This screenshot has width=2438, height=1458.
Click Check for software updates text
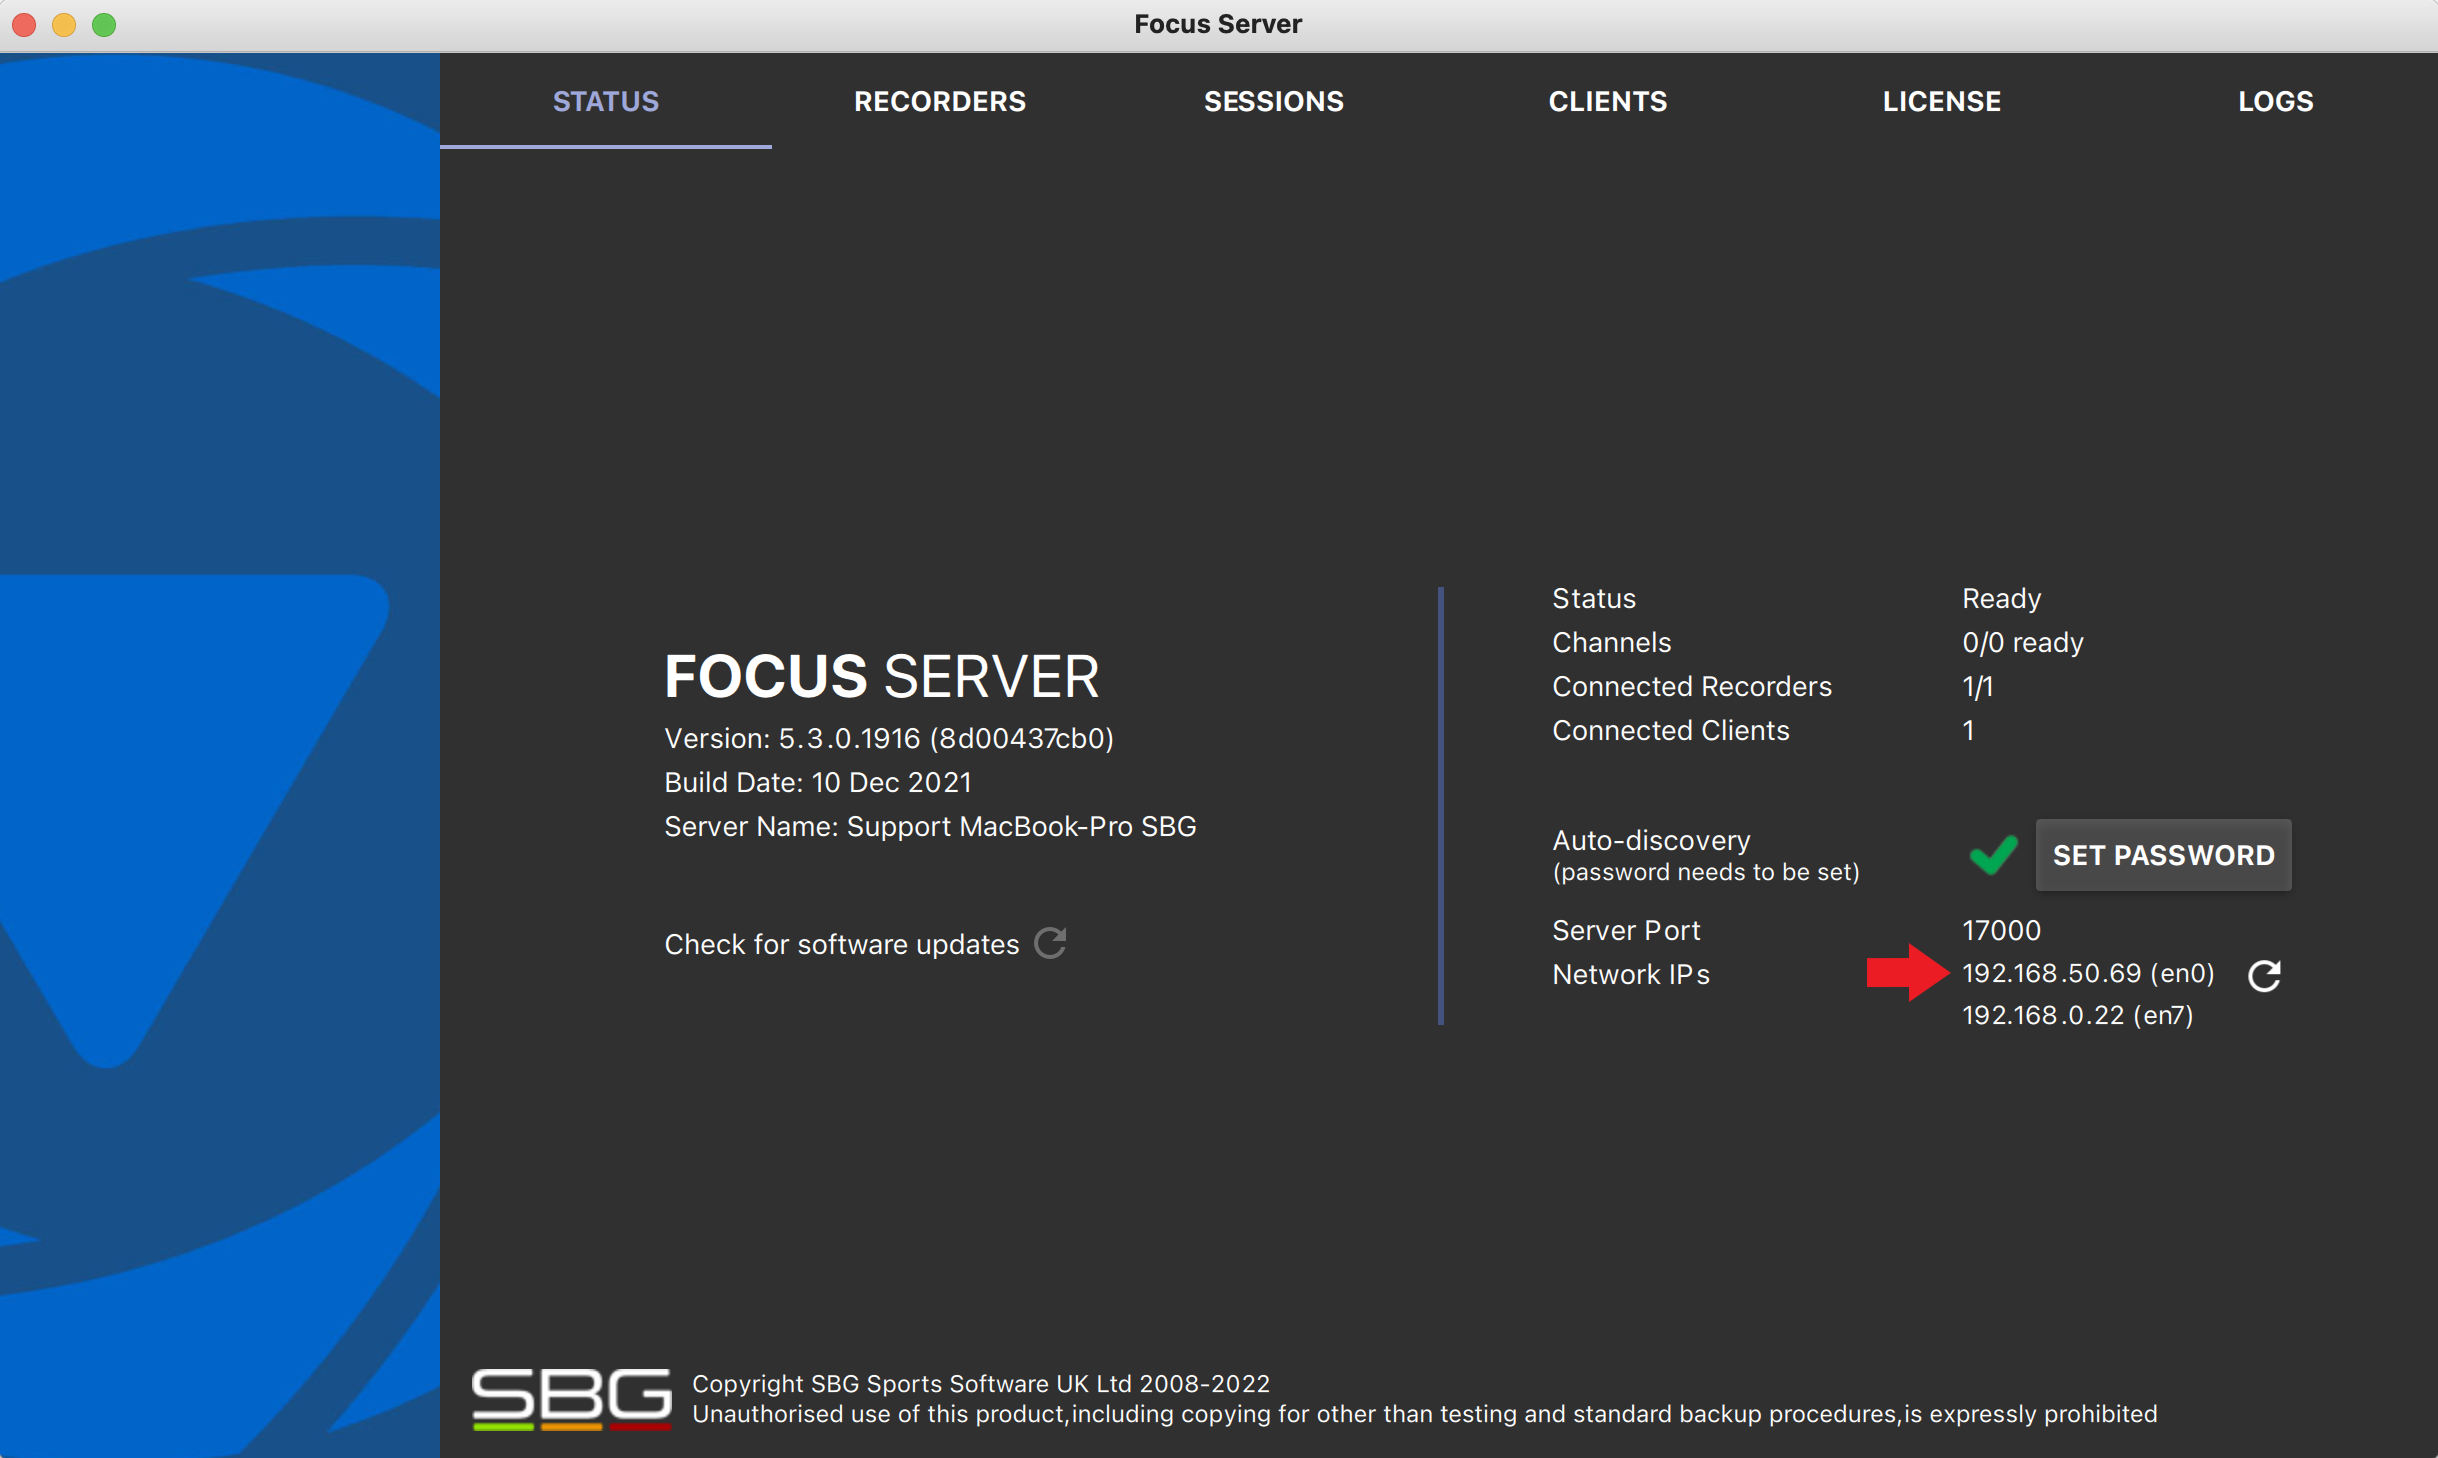pyautogui.click(x=841, y=944)
